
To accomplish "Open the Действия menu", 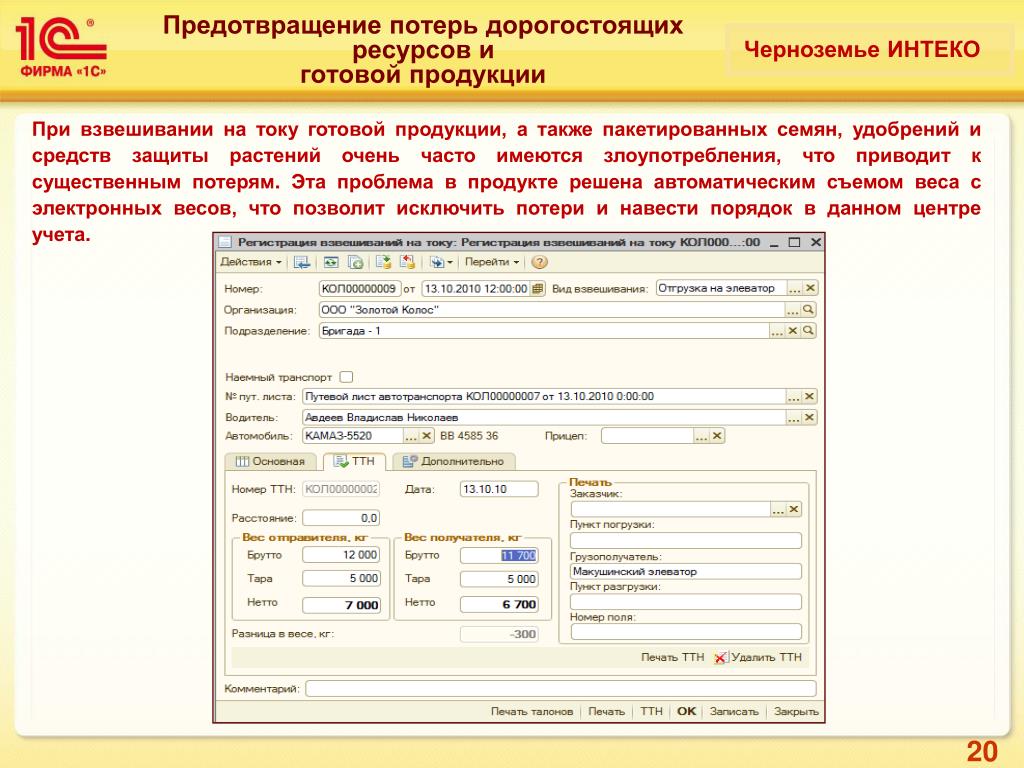I will [x=251, y=263].
